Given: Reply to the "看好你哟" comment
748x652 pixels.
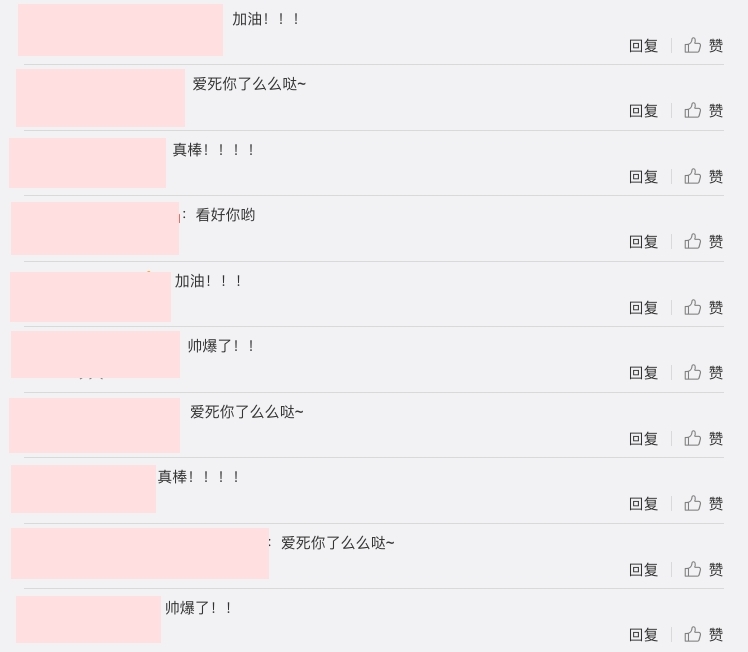Looking at the screenshot, I should (643, 242).
